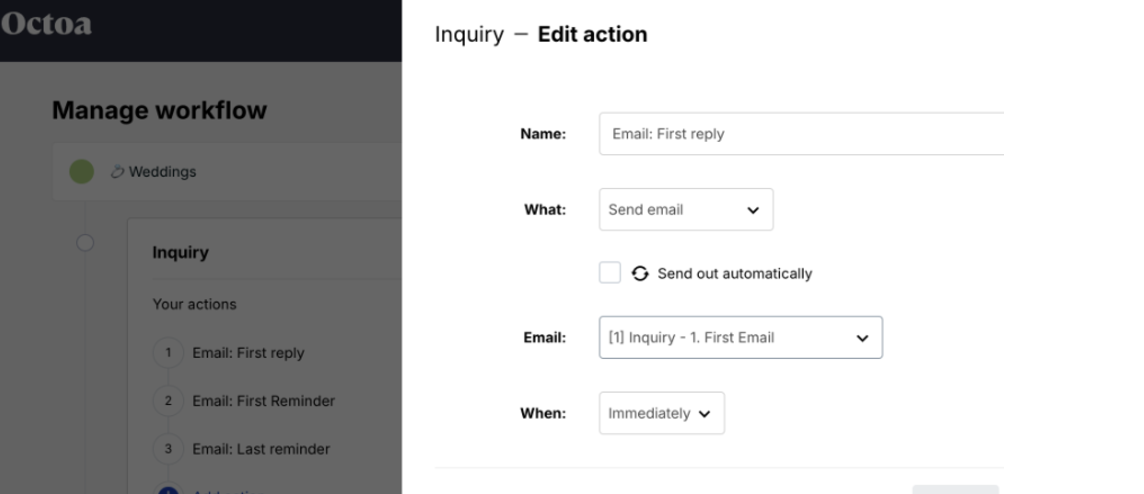This screenshot has height=494, width=1144.
Task: Click the green Weddings status circle
Action: (81, 171)
